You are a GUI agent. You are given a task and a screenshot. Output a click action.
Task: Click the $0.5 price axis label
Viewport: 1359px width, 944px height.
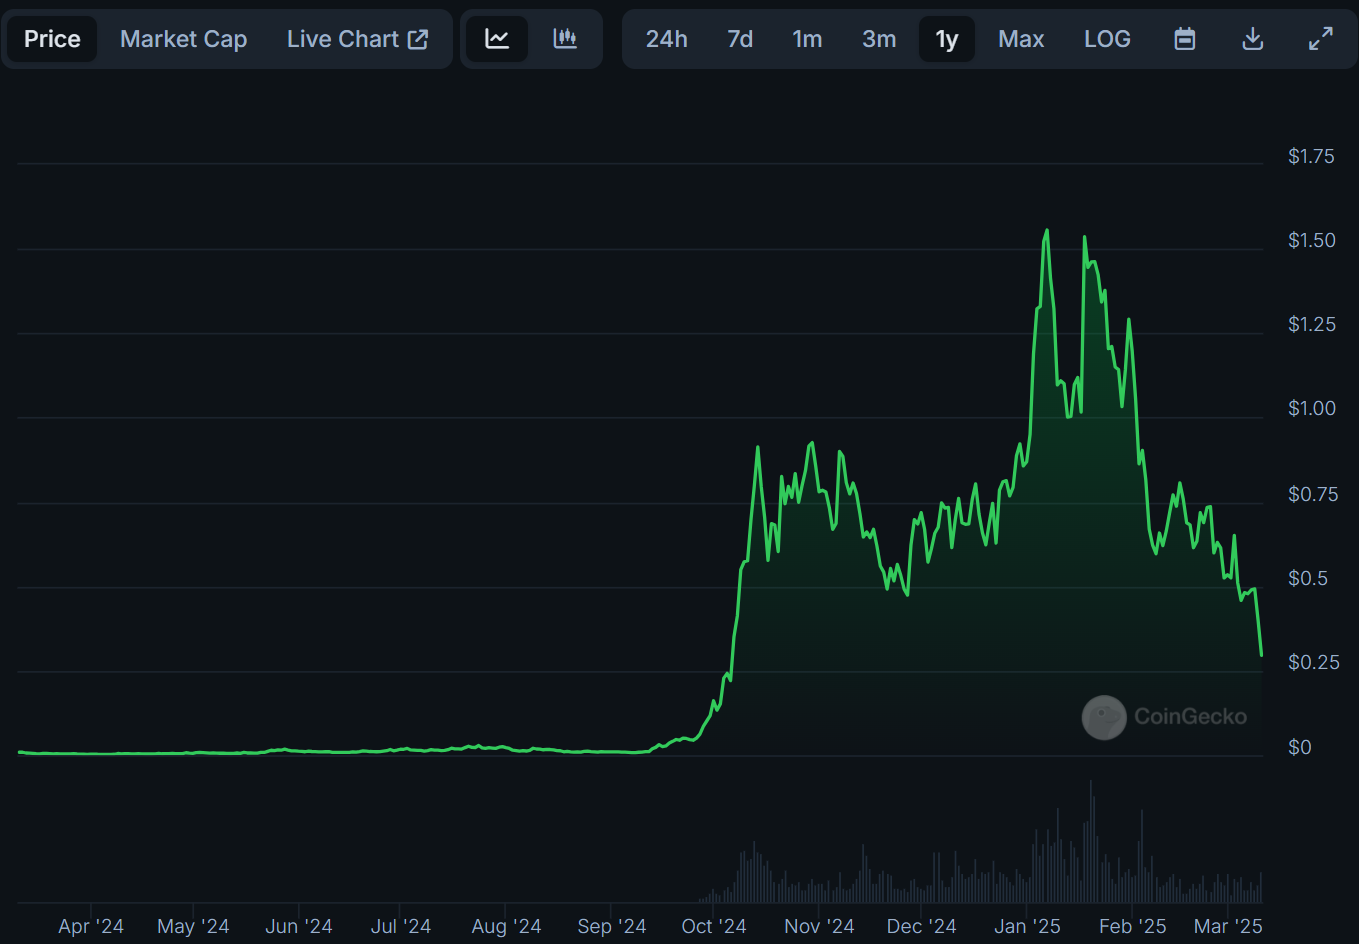coord(1308,578)
